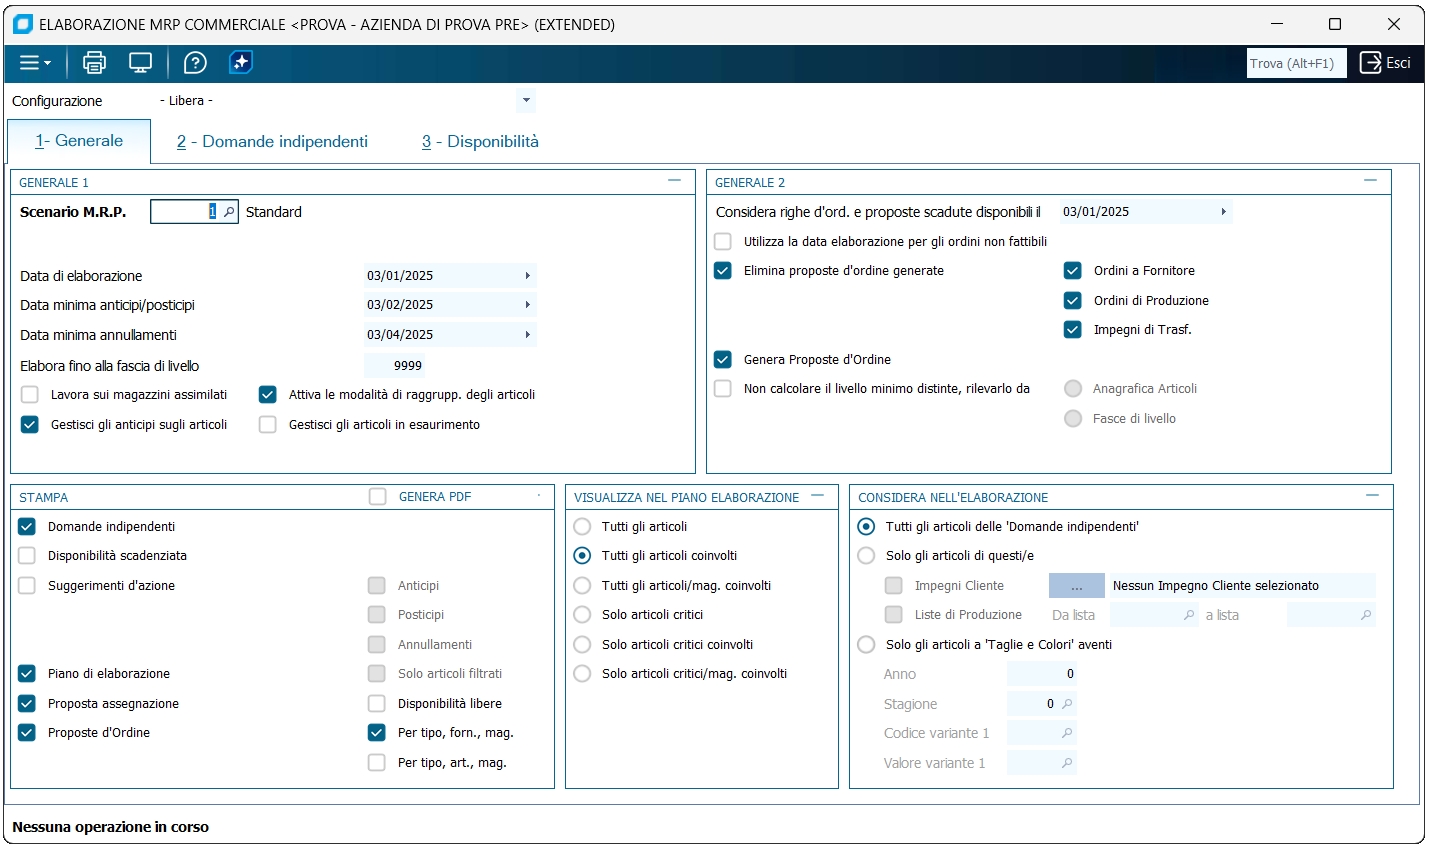Screen dimensions: 1429x848
Task: Open the hamburger main menu
Action: 34,63
